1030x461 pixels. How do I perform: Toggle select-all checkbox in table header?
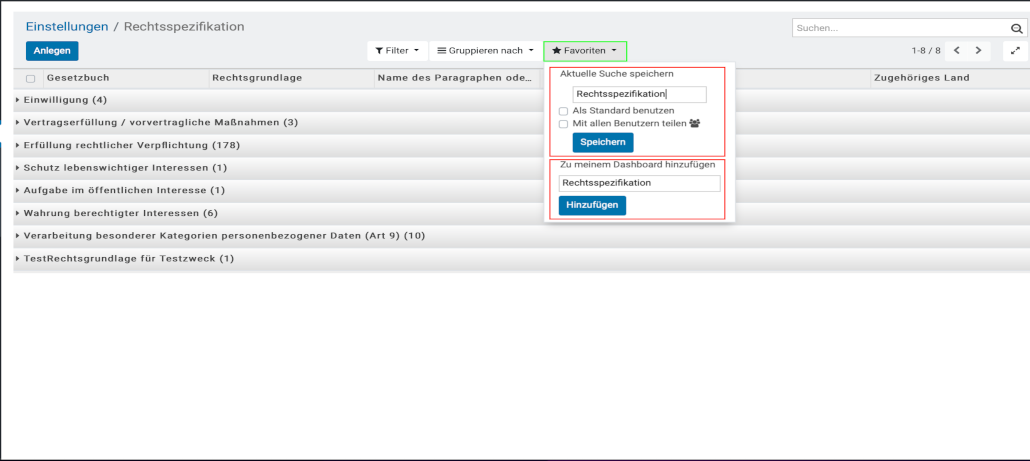tap(30, 78)
